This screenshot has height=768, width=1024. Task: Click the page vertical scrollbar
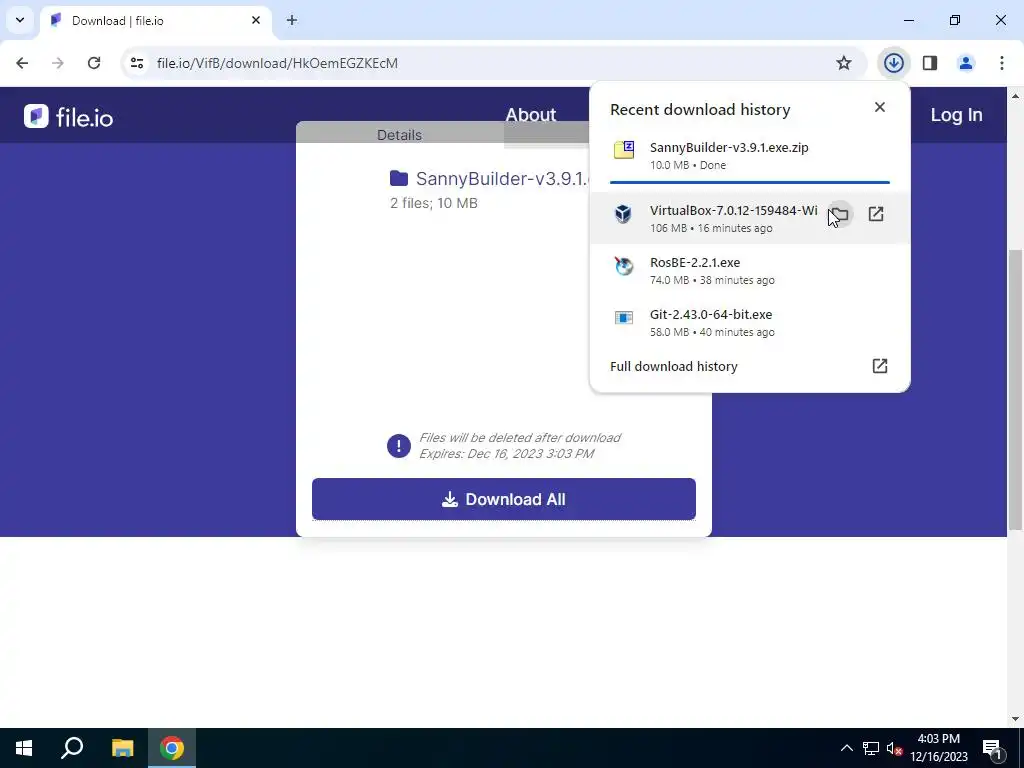coord(1016,390)
